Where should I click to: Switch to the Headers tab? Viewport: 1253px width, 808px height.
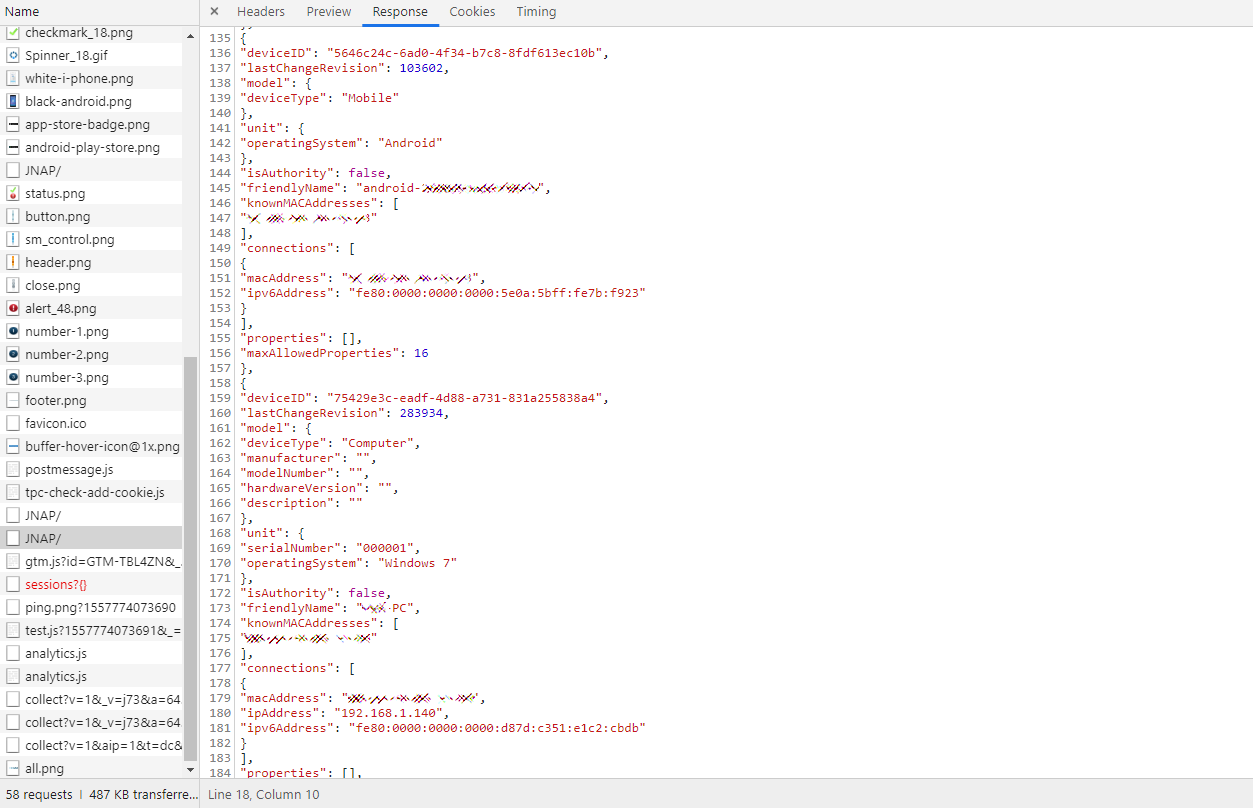click(x=260, y=12)
